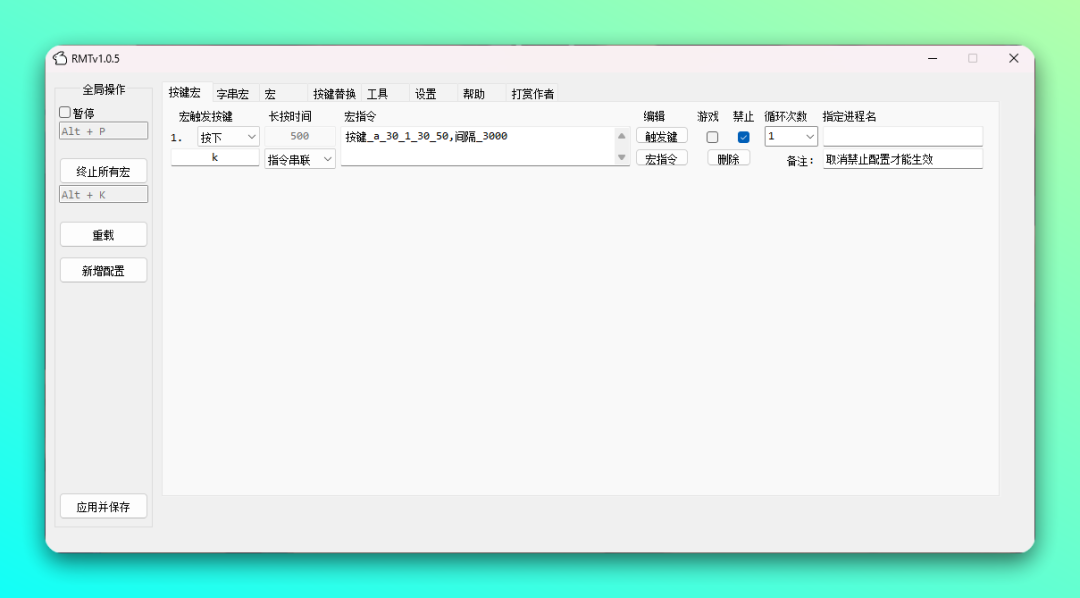Enable the 游戏 checkbox
Screen dimensions: 1080x598
[712, 137]
